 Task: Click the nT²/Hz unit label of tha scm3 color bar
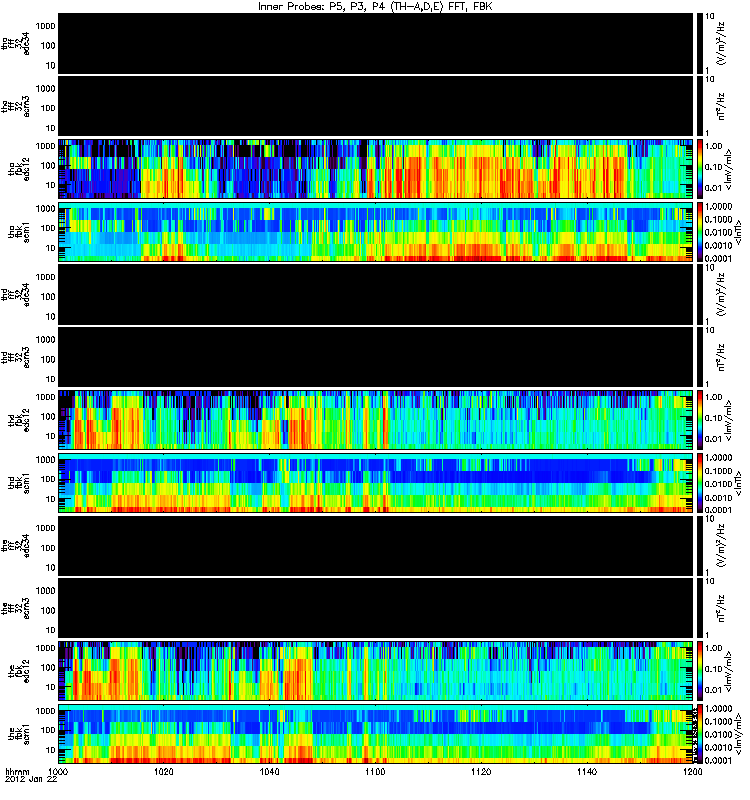pyautogui.click(x=722, y=107)
